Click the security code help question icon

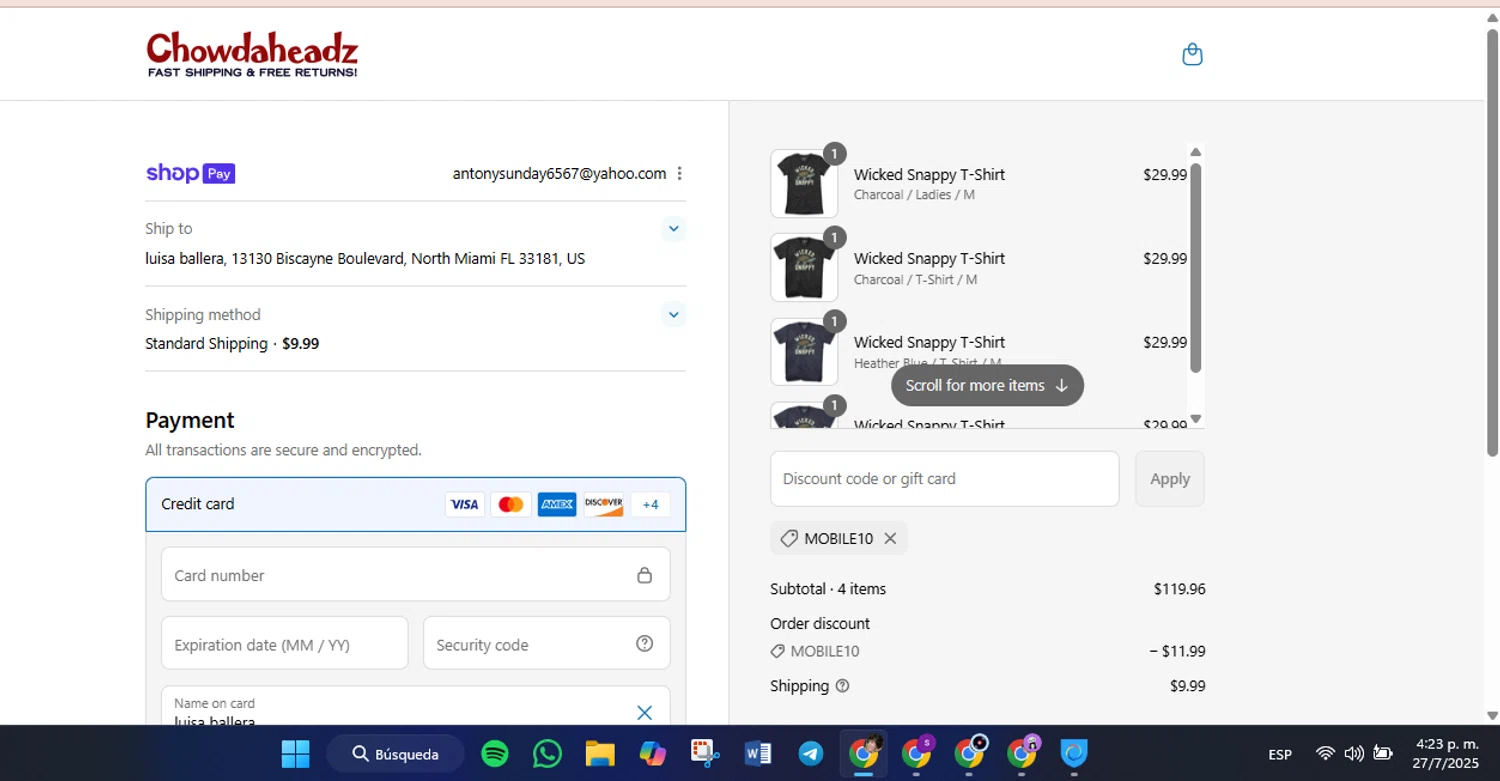645,644
